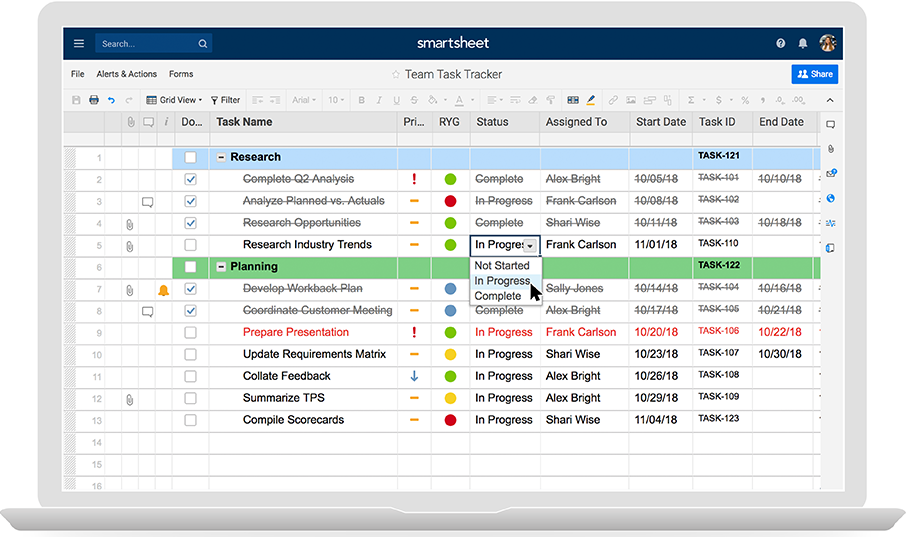Image resolution: width=908 pixels, height=537 pixels.
Task: Check Done for Prepare Presentation
Action: pos(190,333)
